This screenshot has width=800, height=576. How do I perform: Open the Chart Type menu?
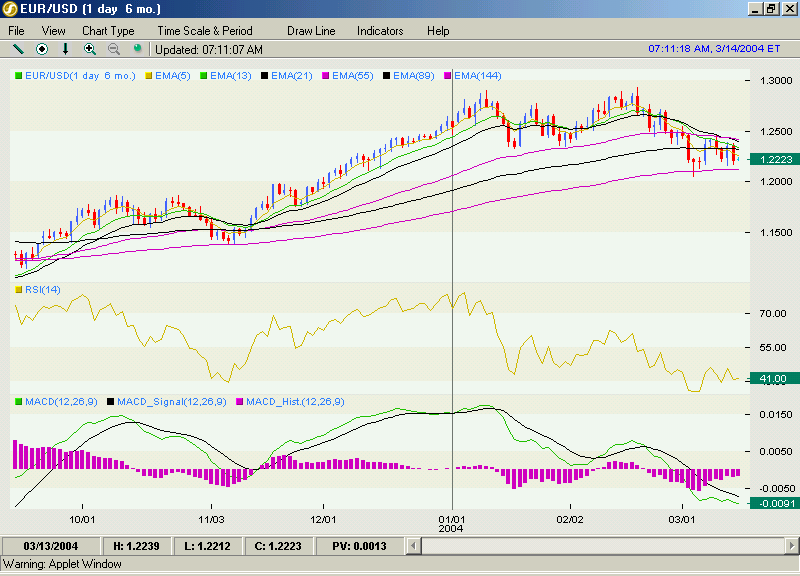point(108,31)
